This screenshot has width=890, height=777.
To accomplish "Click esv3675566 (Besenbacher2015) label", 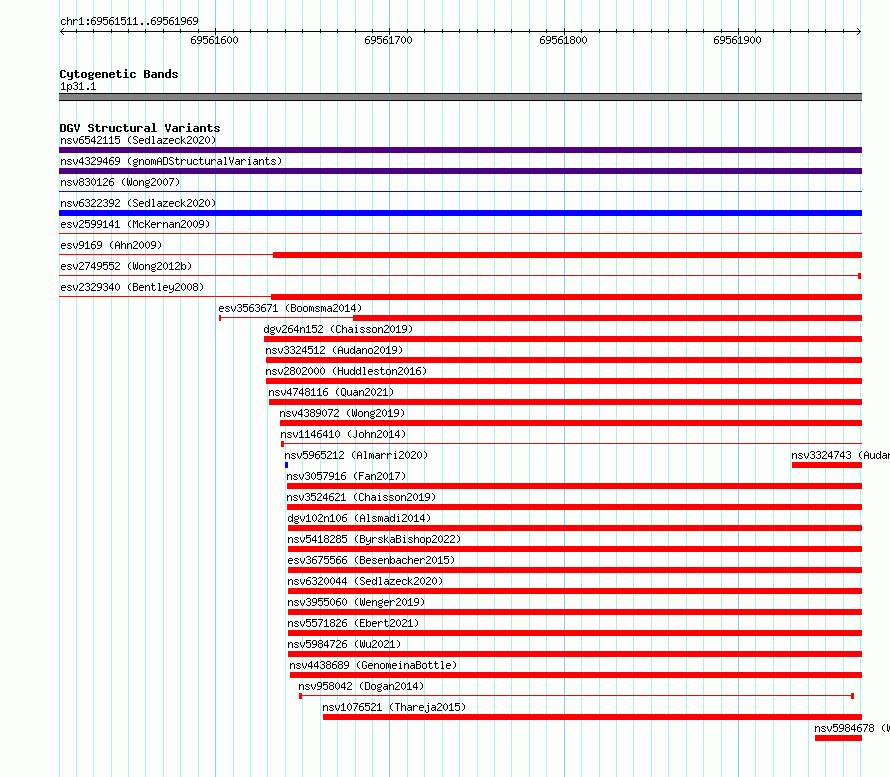I will coord(371,560).
